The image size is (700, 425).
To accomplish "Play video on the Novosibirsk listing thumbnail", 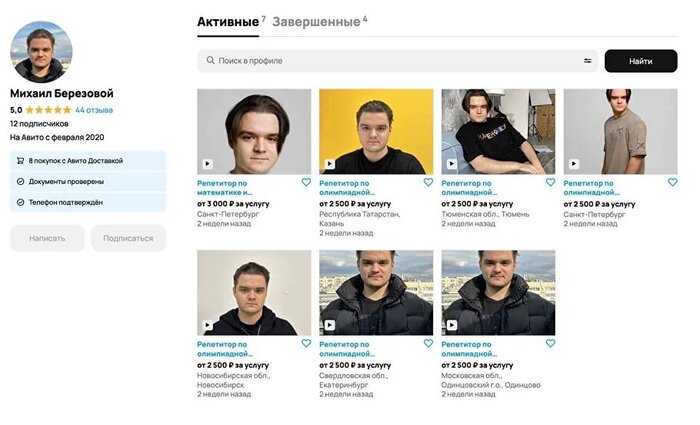I will (x=207, y=325).
